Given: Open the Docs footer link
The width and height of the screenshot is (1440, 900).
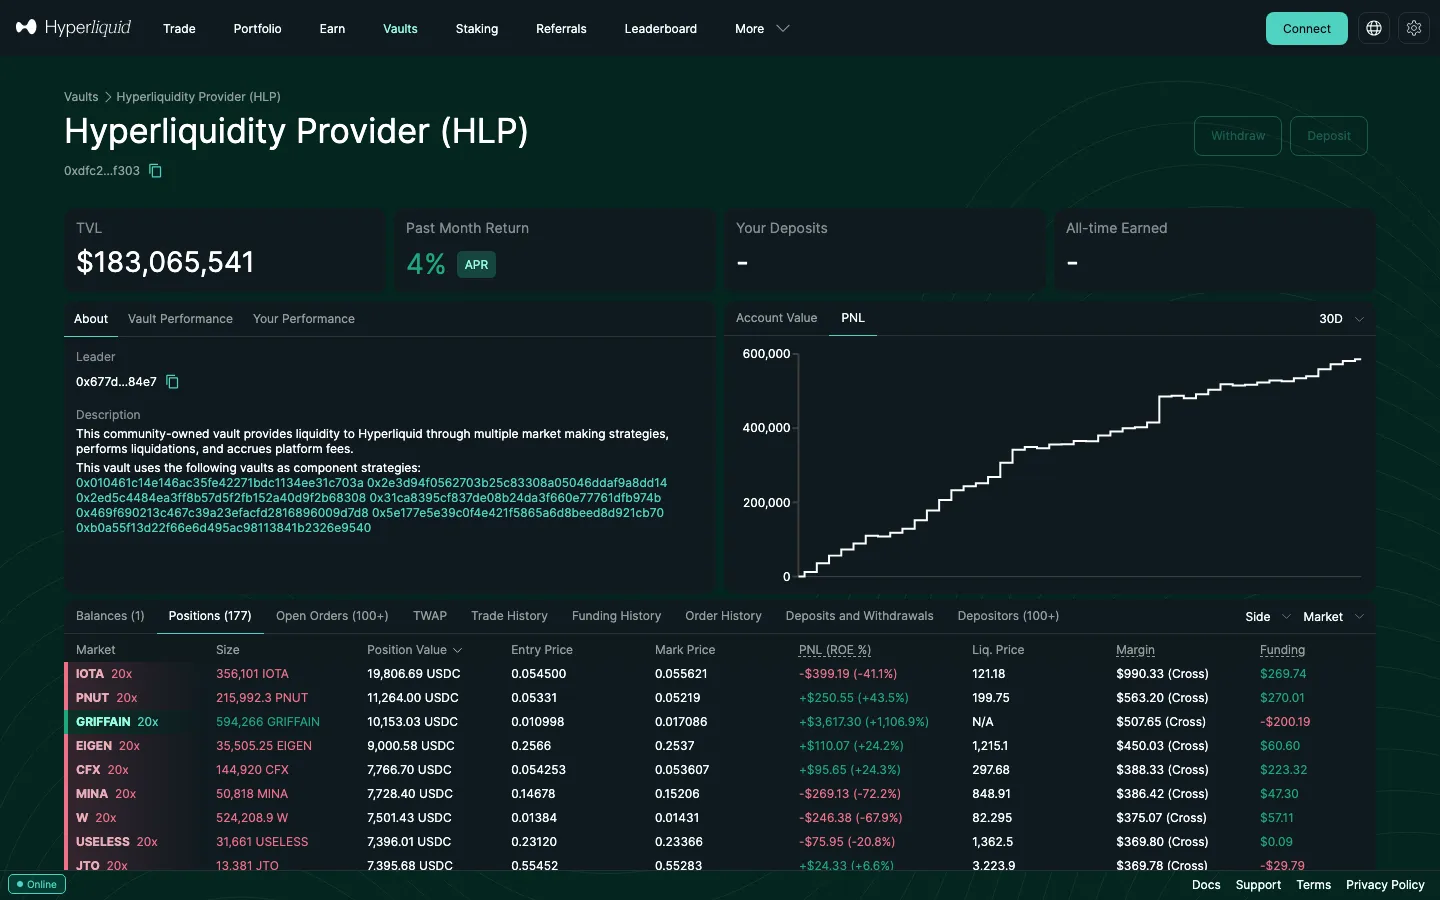Looking at the screenshot, I should coord(1206,885).
